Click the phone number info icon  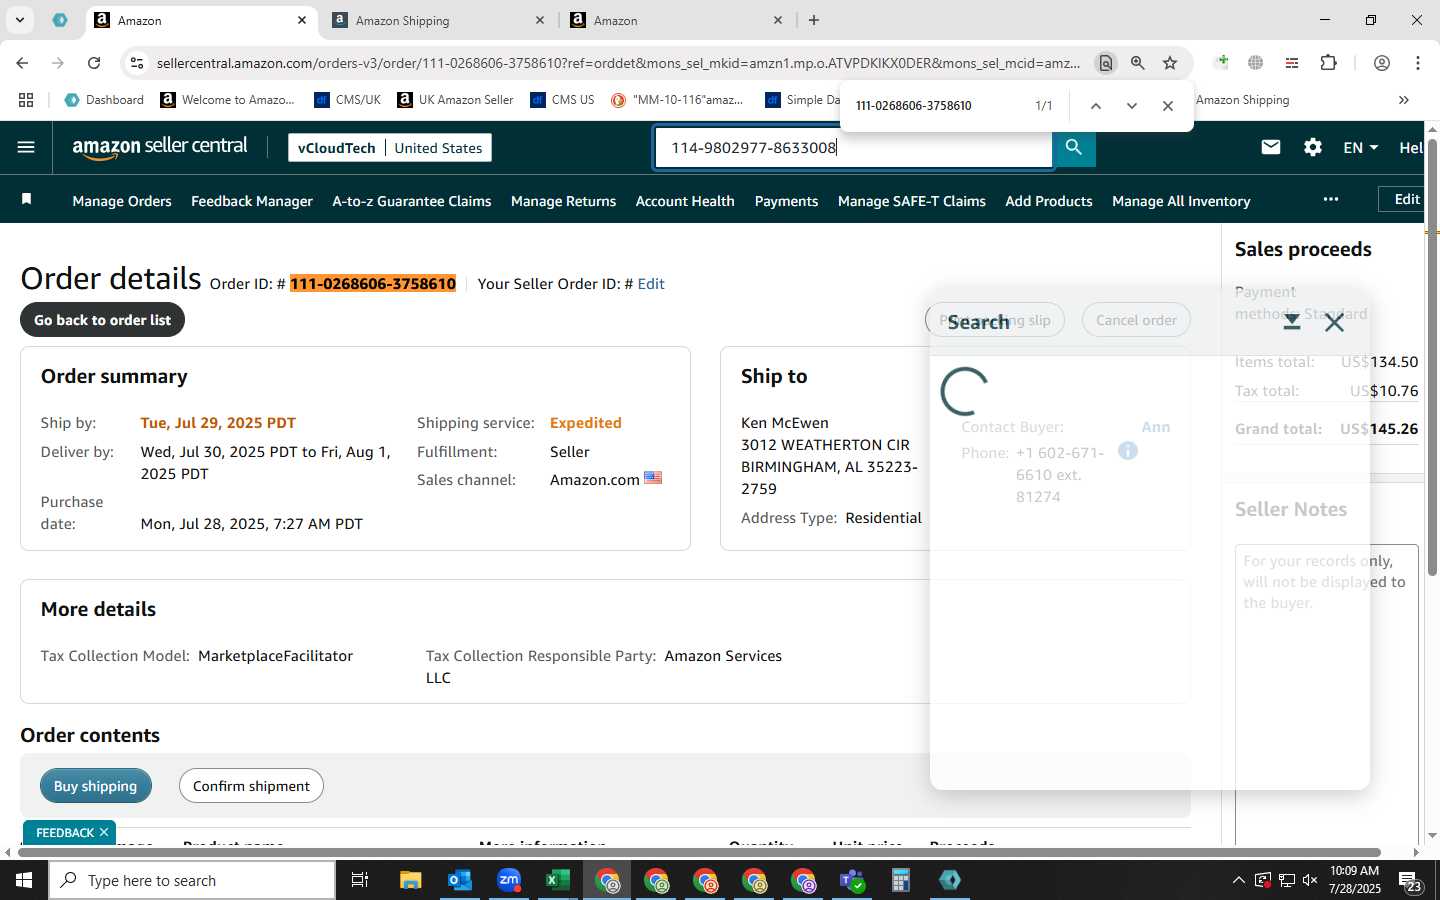coord(1127,451)
